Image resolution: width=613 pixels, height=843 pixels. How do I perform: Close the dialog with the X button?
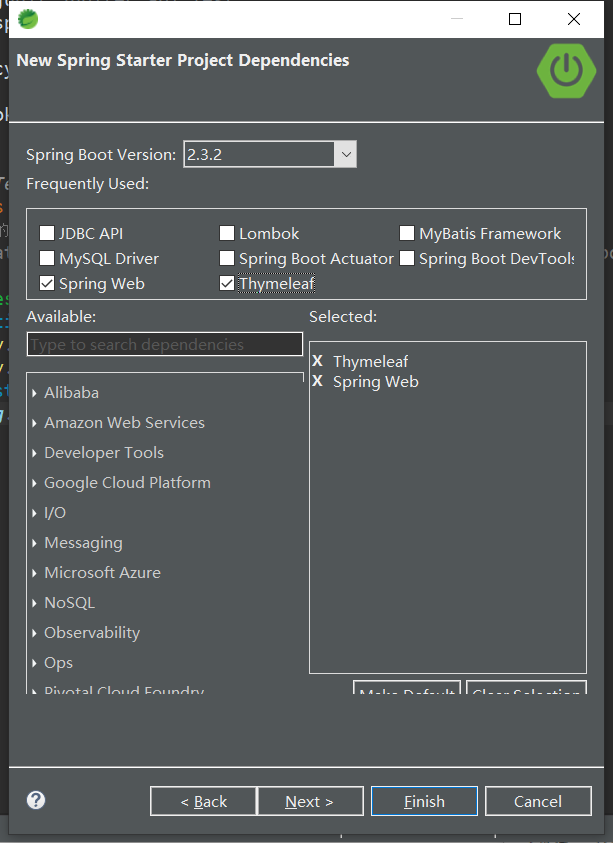574,19
